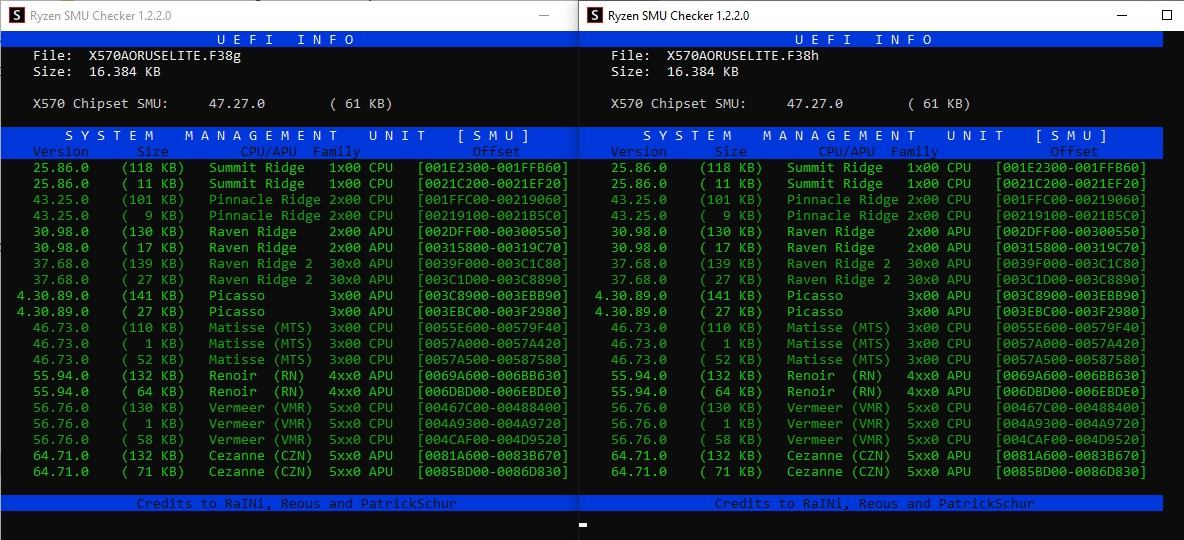Select offset [0085BD00-0086D830] in the F38h window

(1071, 471)
